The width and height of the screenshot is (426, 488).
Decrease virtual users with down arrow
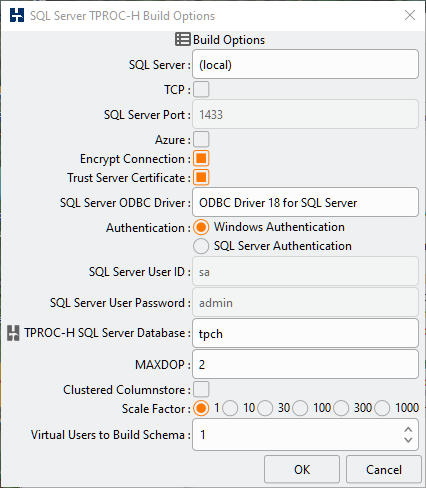[408, 440]
